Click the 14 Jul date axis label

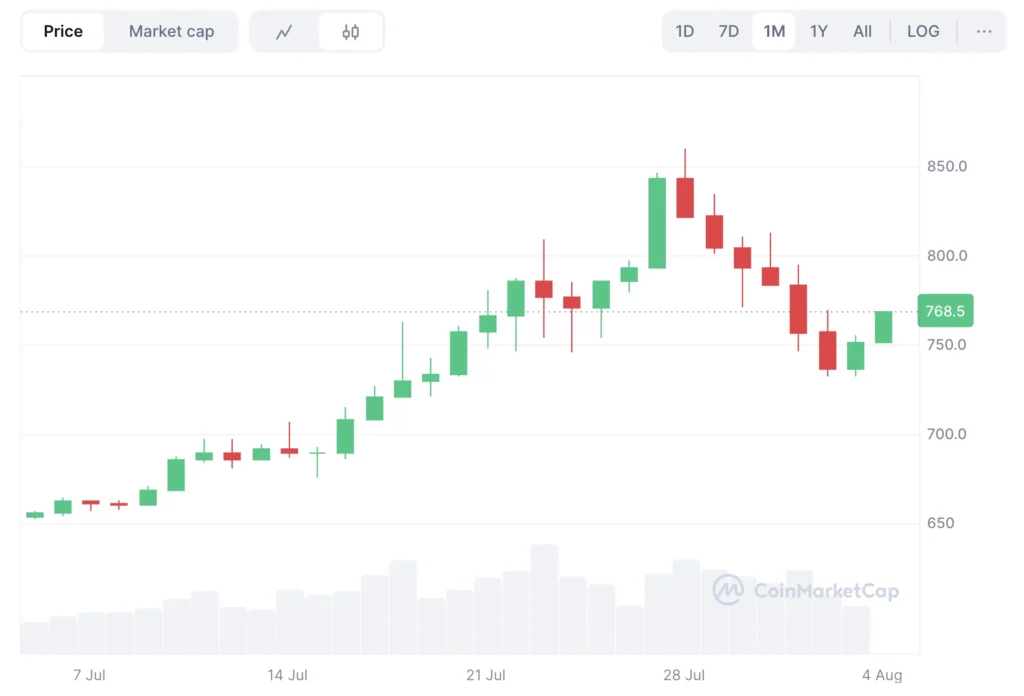tap(288, 675)
